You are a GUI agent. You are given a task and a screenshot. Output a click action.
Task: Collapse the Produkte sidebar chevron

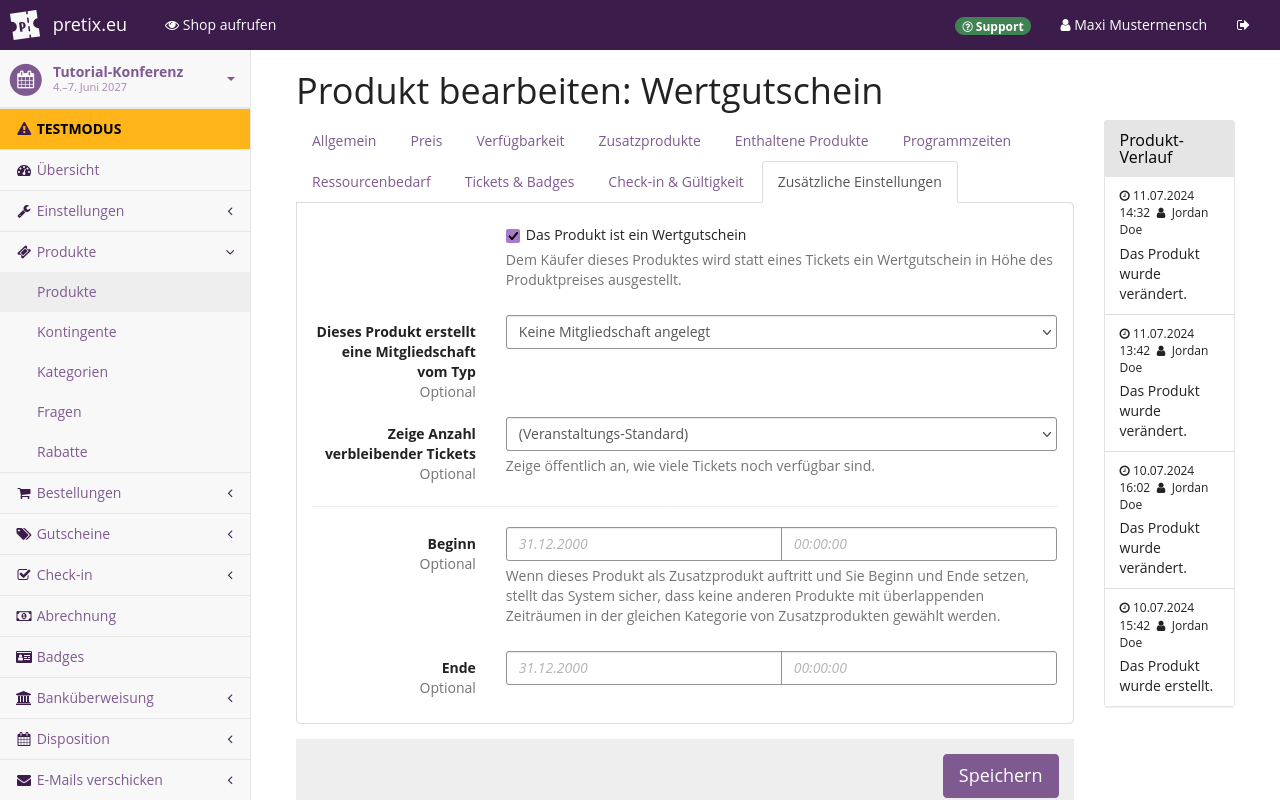tap(230, 252)
